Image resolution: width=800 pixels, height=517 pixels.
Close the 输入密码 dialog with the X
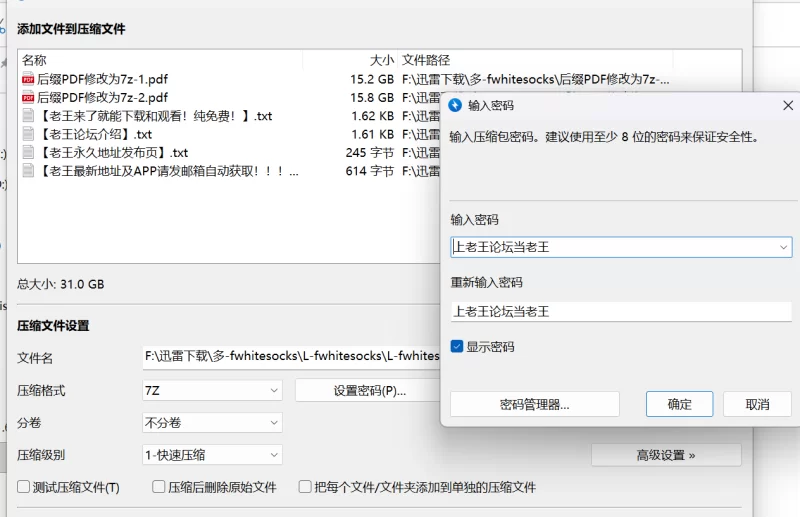click(x=787, y=105)
